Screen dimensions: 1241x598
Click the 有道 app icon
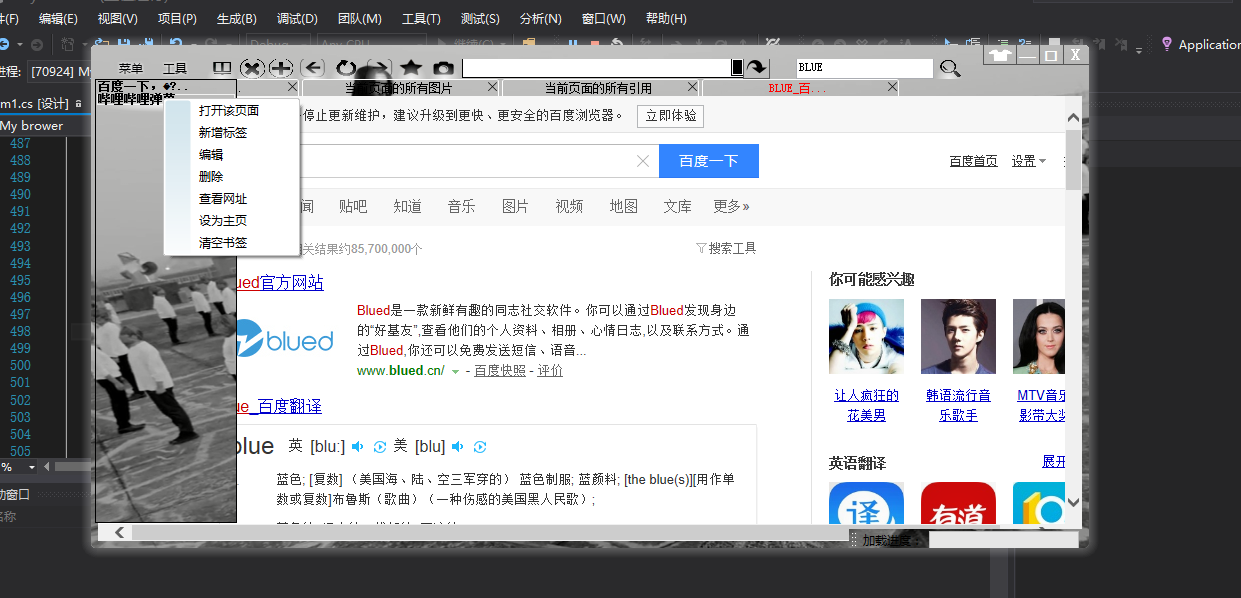[958, 503]
